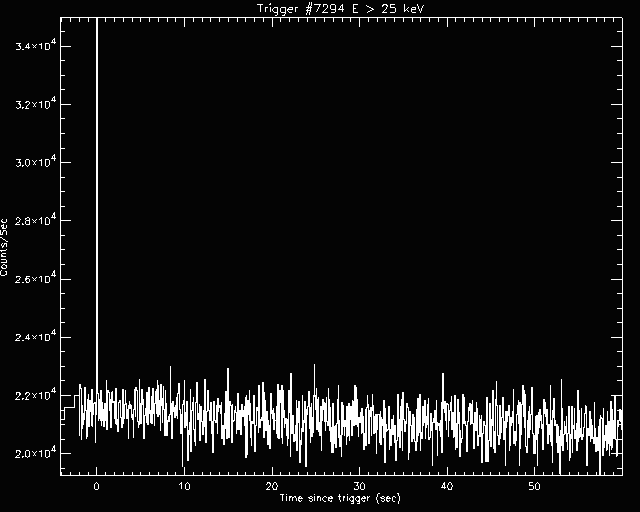Click the x-axis tick label 50

[535, 486]
